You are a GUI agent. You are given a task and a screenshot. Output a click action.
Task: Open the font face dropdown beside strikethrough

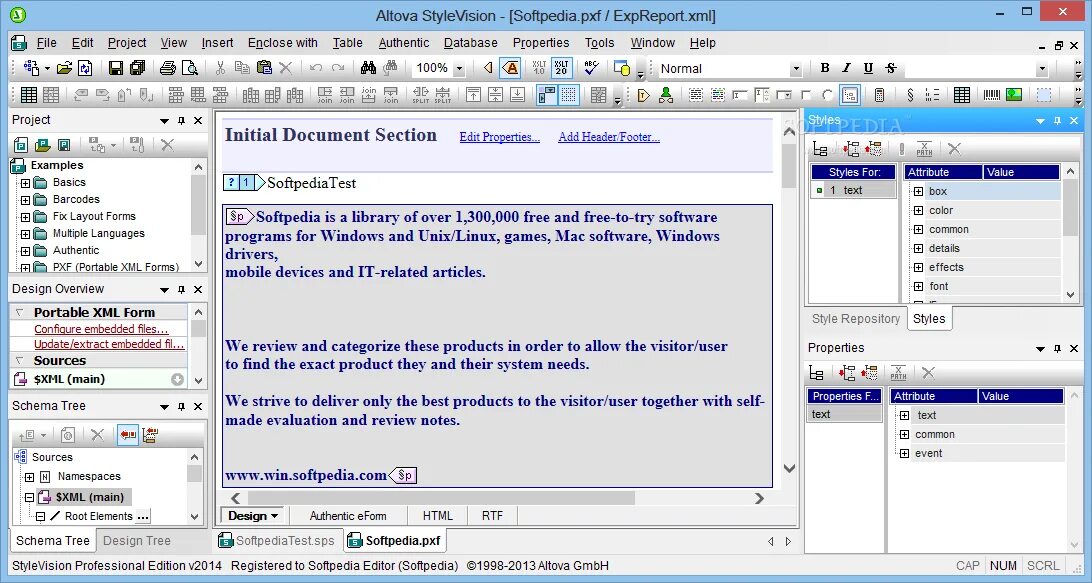click(1042, 69)
